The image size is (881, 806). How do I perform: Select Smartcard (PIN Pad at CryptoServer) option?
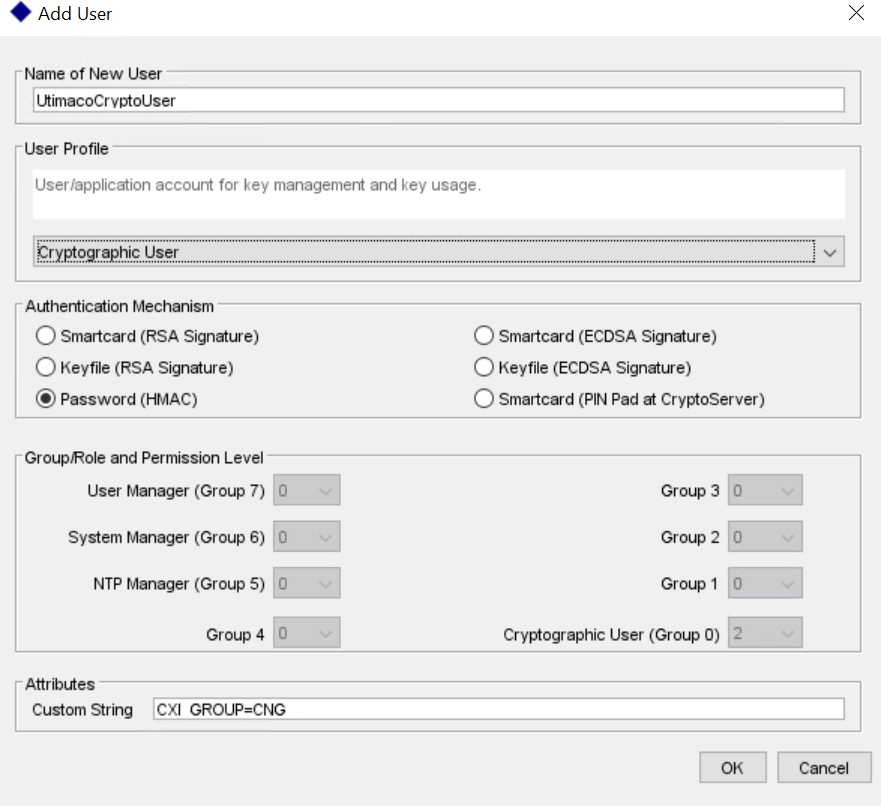pos(619,399)
